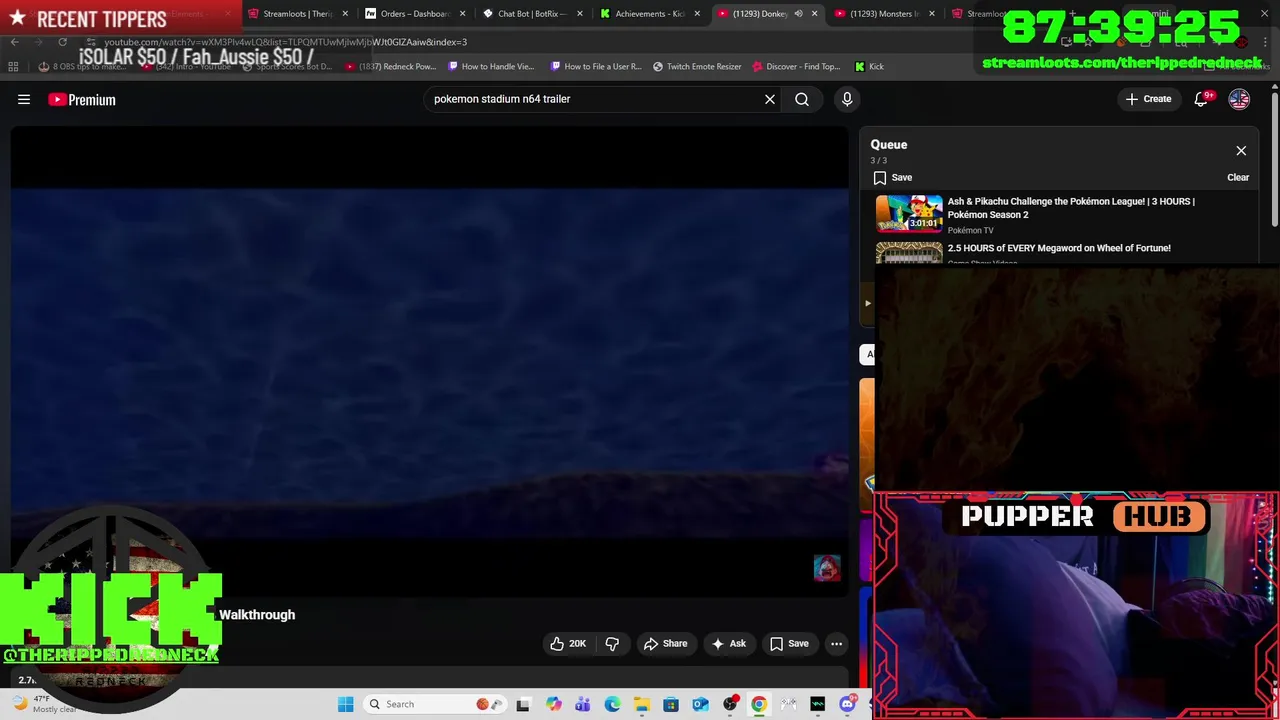Open the YouTube guide hamburger menu
Image resolution: width=1280 pixels, height=720 pixels.
click(24, 99)
